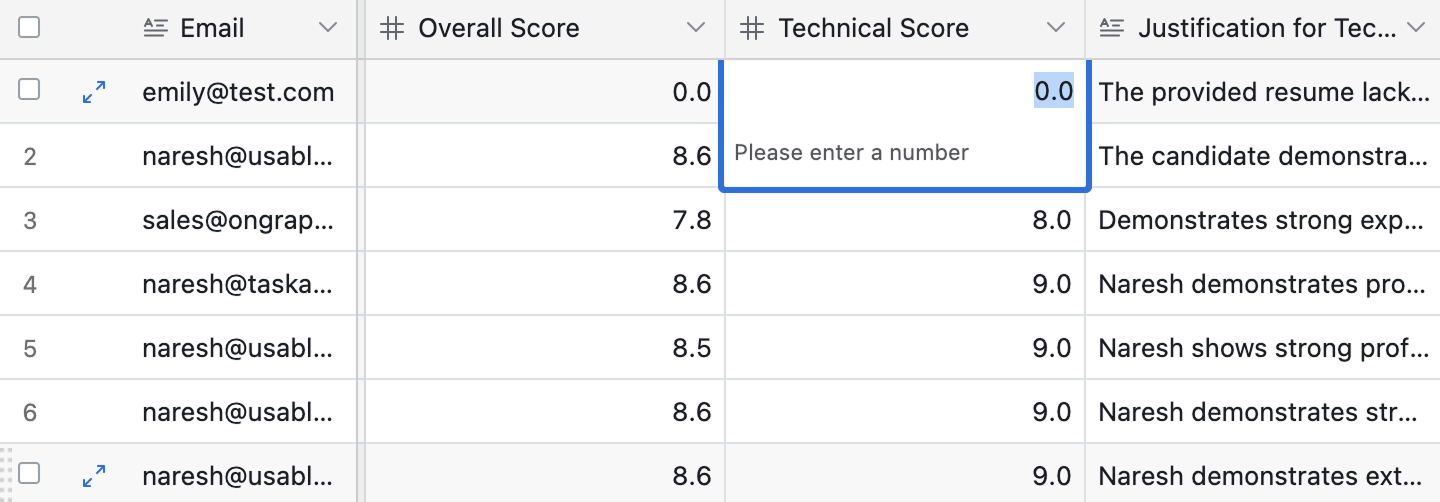
Task: Select row number 4
Action: (x=30, y=284)
